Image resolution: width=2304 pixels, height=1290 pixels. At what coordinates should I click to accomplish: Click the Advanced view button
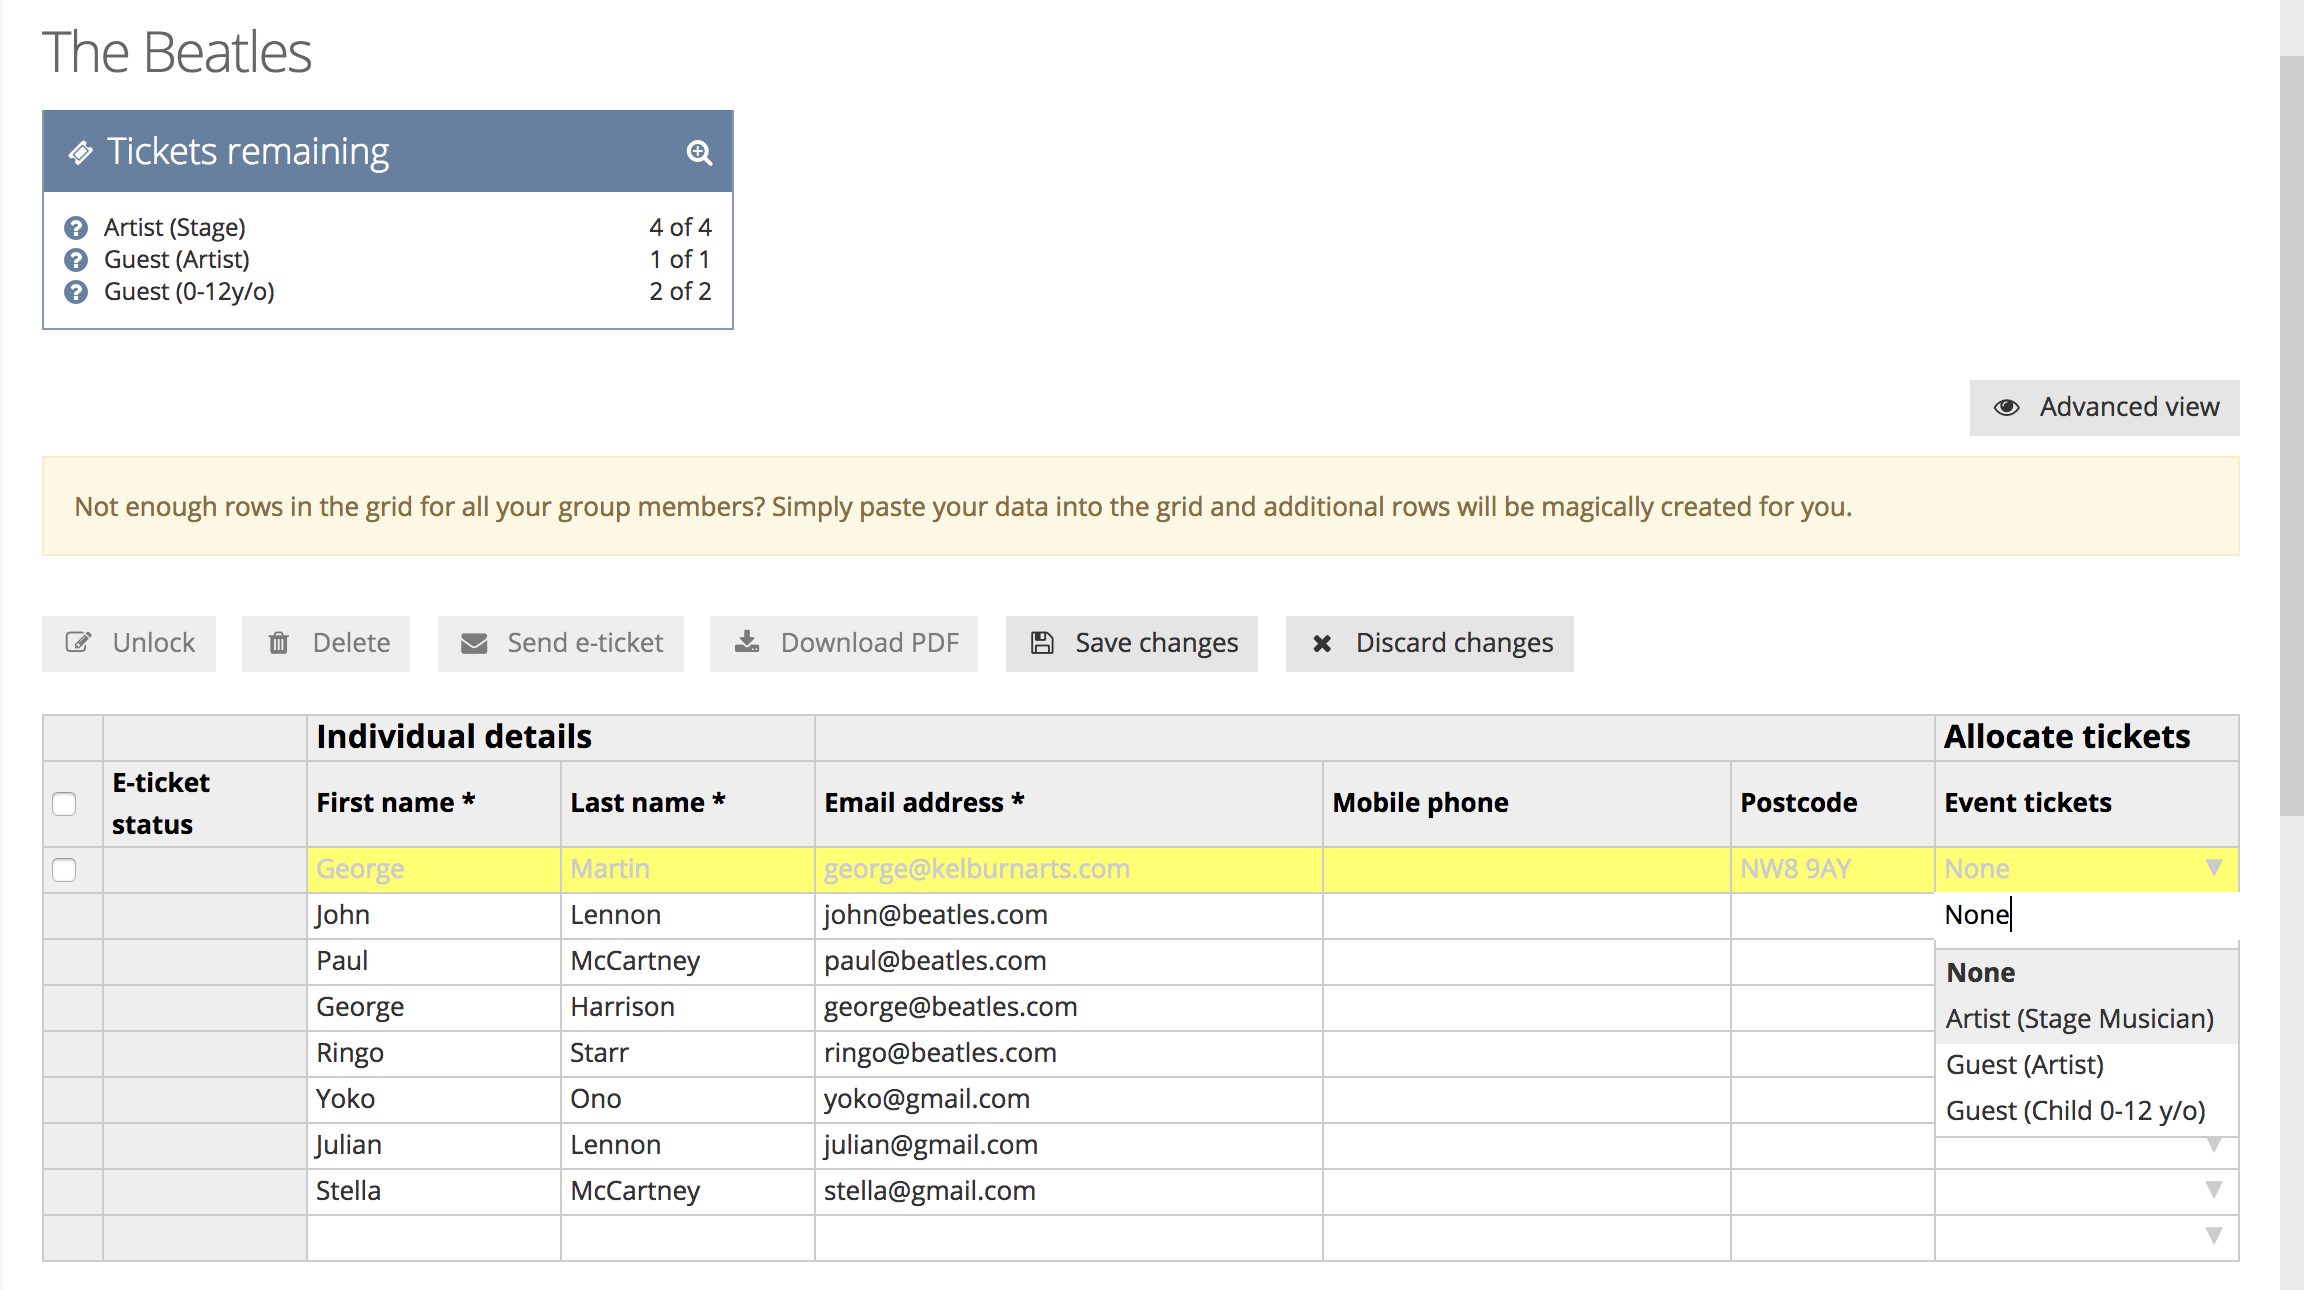pos(2104,407)
